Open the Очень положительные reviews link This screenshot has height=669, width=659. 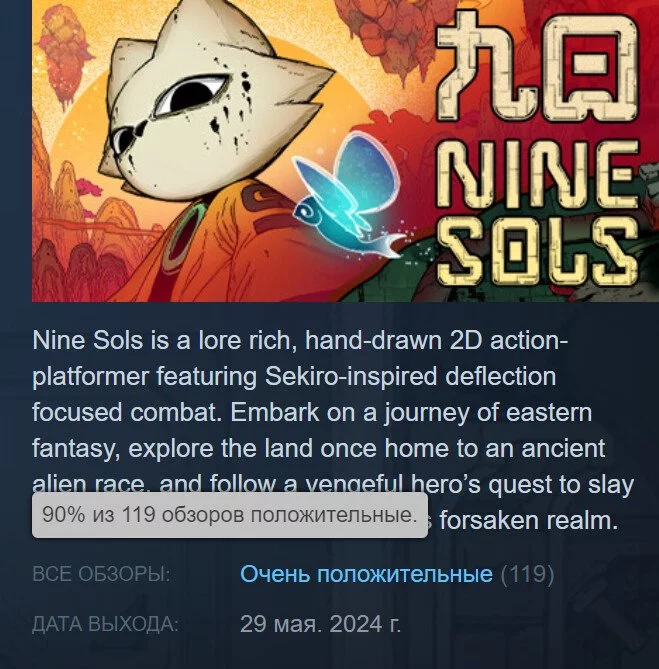(366, 574)
